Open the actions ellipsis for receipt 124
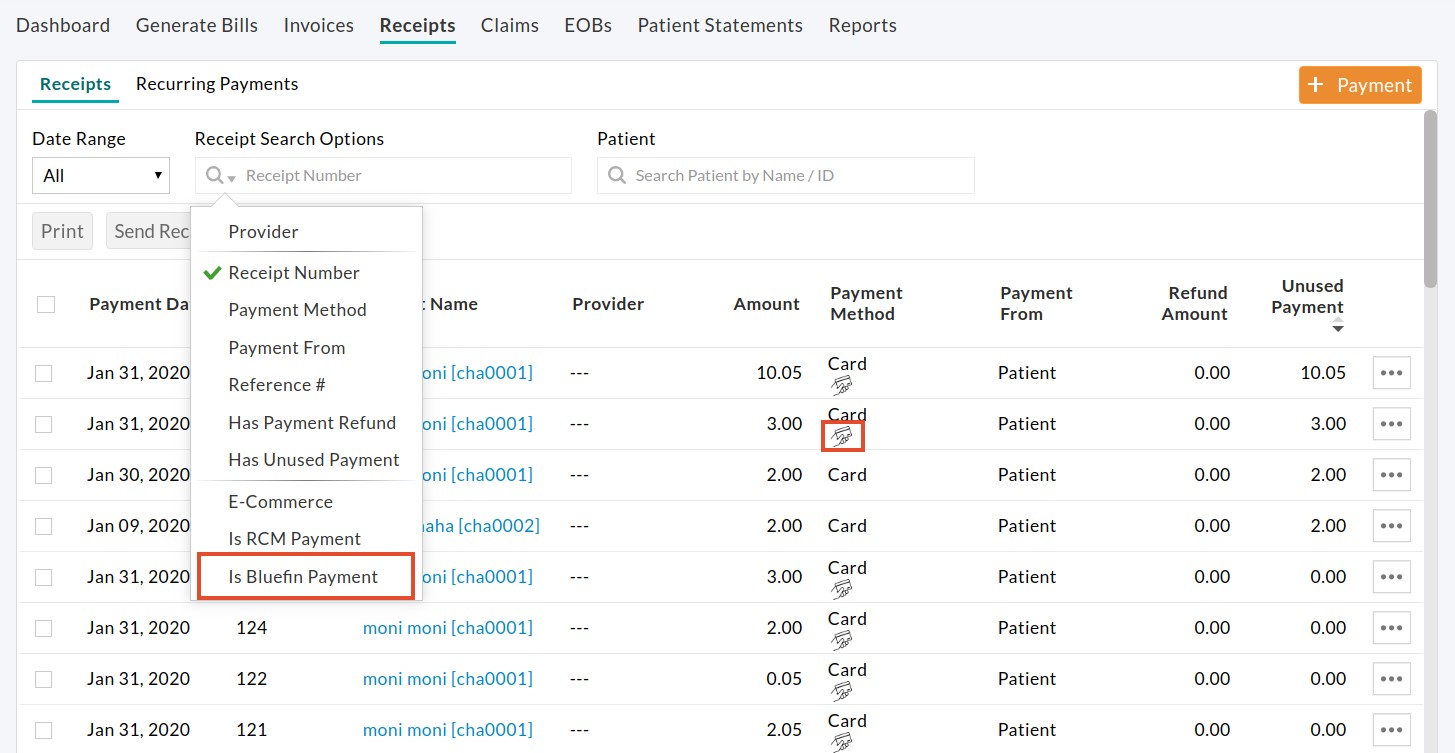The image size is (1455, 753). coord(1391,627)
